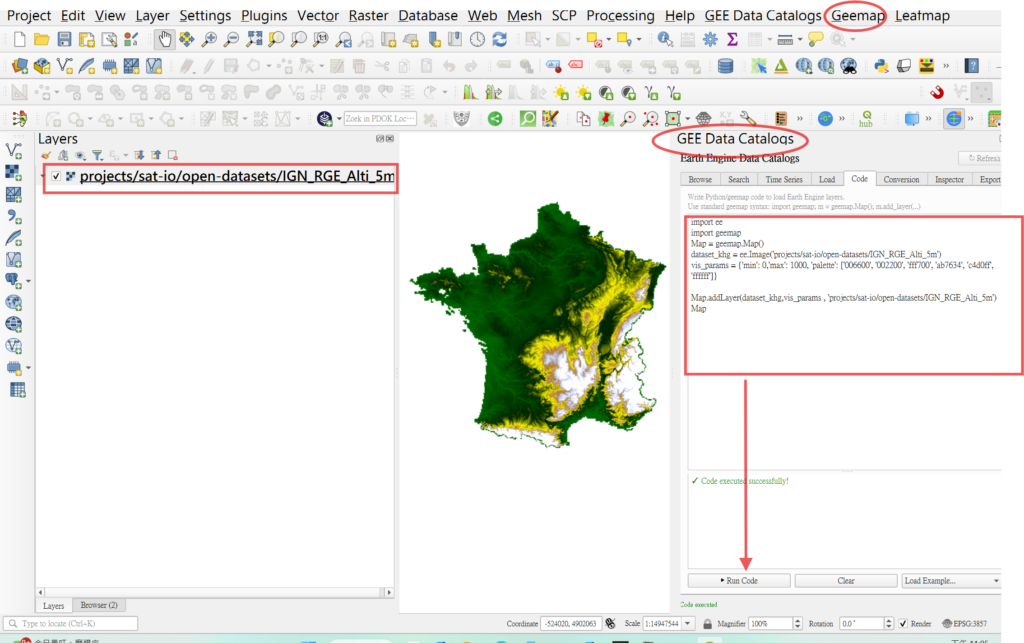Click the scale lock icon near Magnifier
Screen dimensions: 1024x643
pyautogui.click(x=707, y=623)
